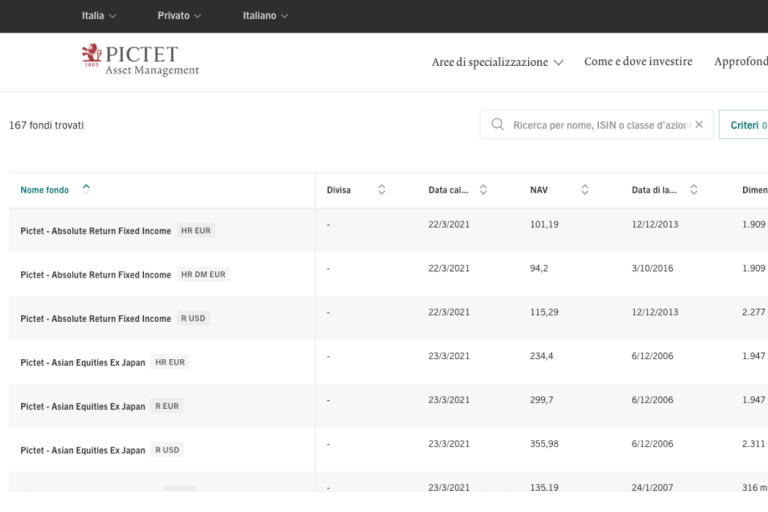Click the Data di la... column header label
Image resolution: width=768 pixels, height=512 pixels.
click(654, 190)
